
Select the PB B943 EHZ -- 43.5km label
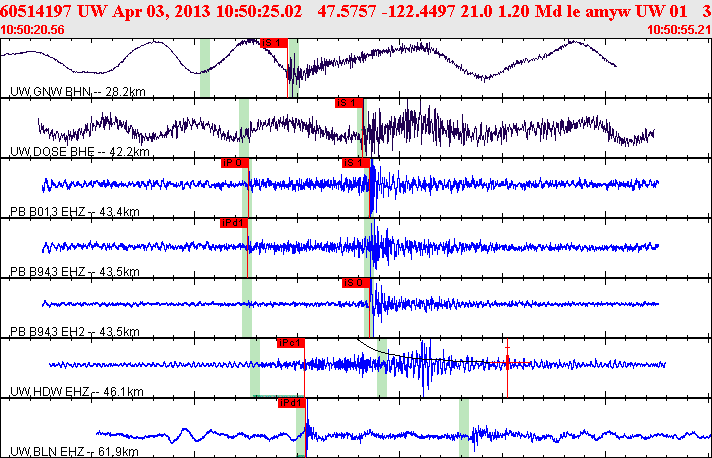tap(74, 271)
